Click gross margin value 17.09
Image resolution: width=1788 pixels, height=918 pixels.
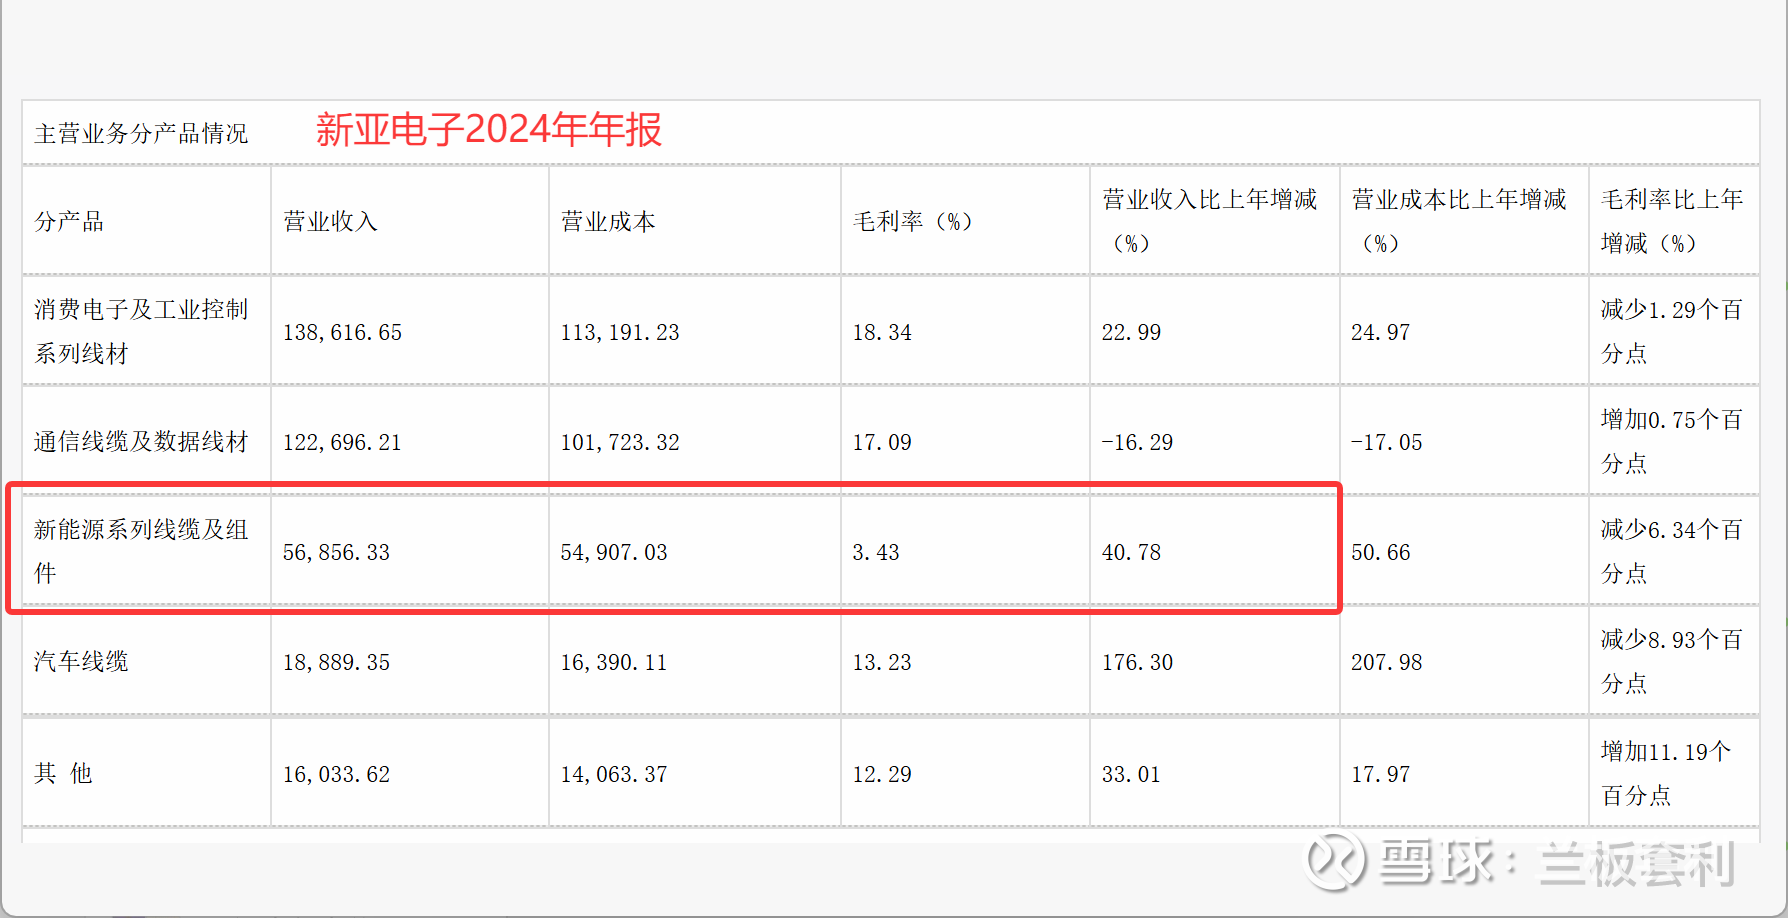[882, 442]
